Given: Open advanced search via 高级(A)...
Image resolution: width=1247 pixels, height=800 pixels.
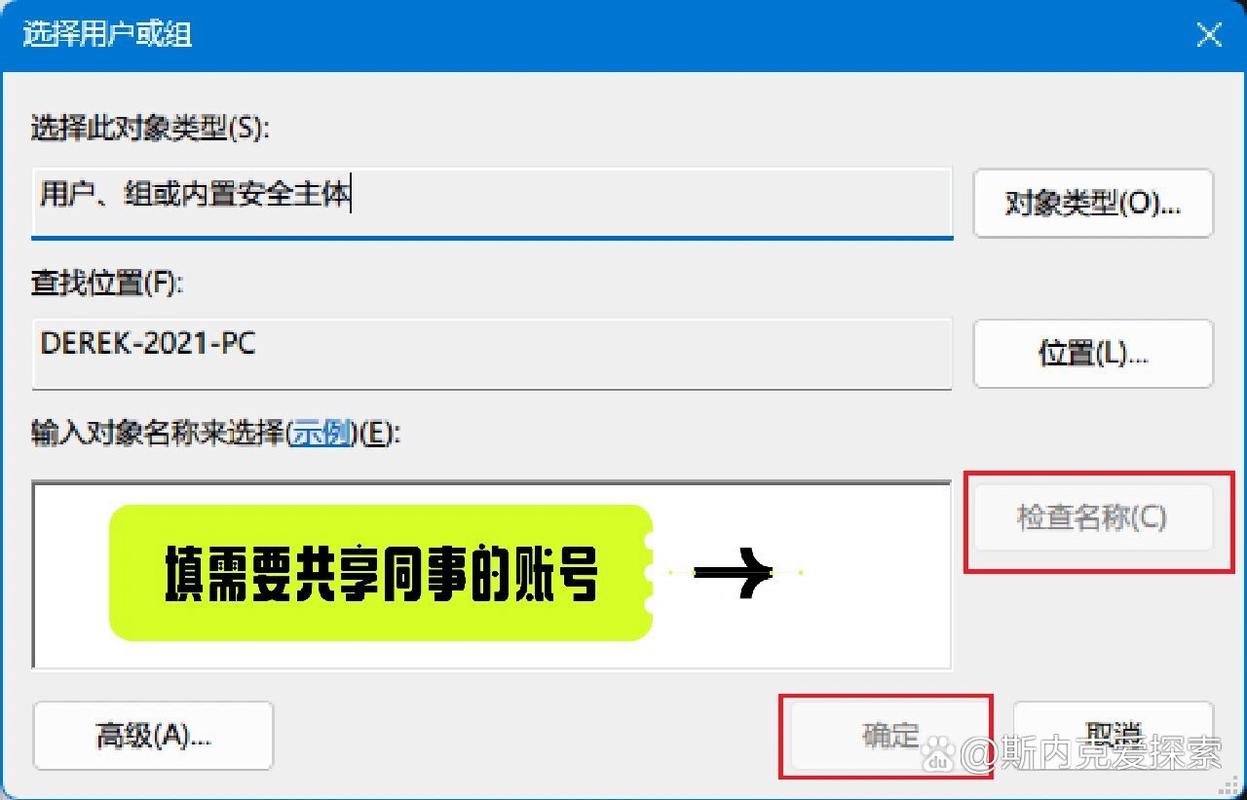Looking at the screenshot, I should 153,735.
